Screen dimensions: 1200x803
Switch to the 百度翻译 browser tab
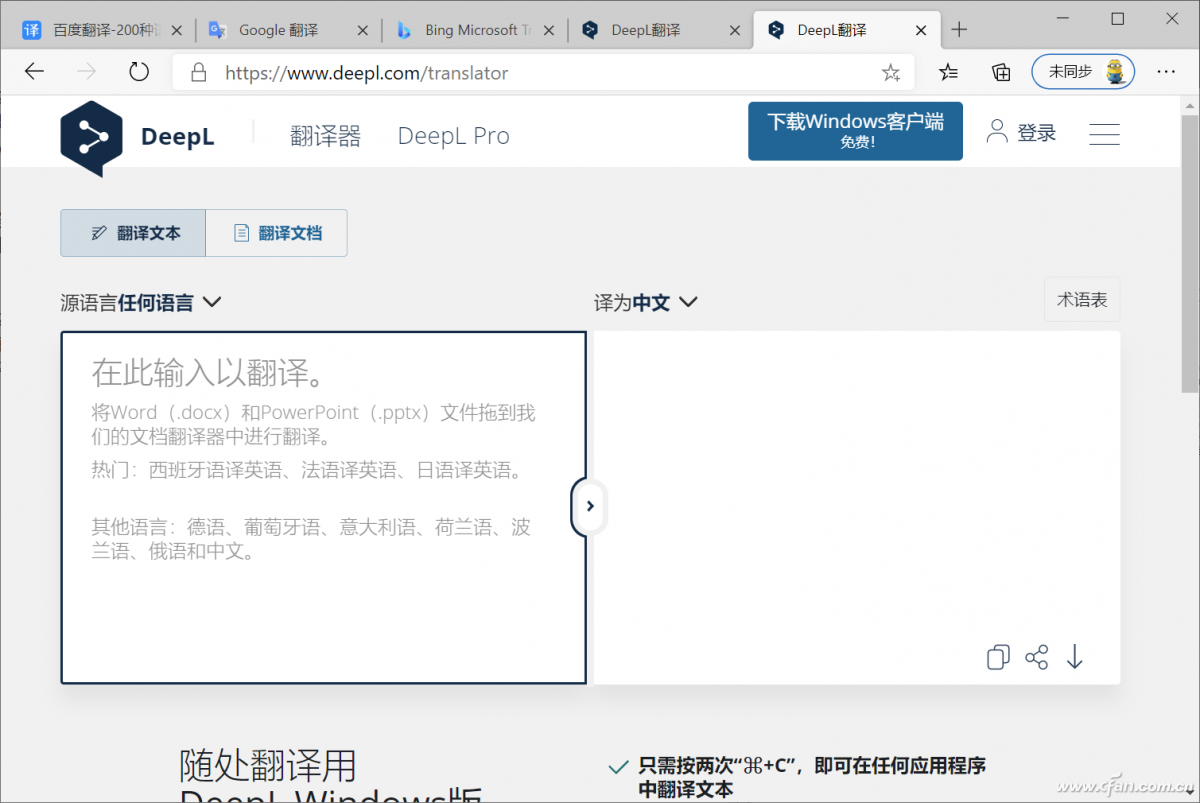pos(103,30)
